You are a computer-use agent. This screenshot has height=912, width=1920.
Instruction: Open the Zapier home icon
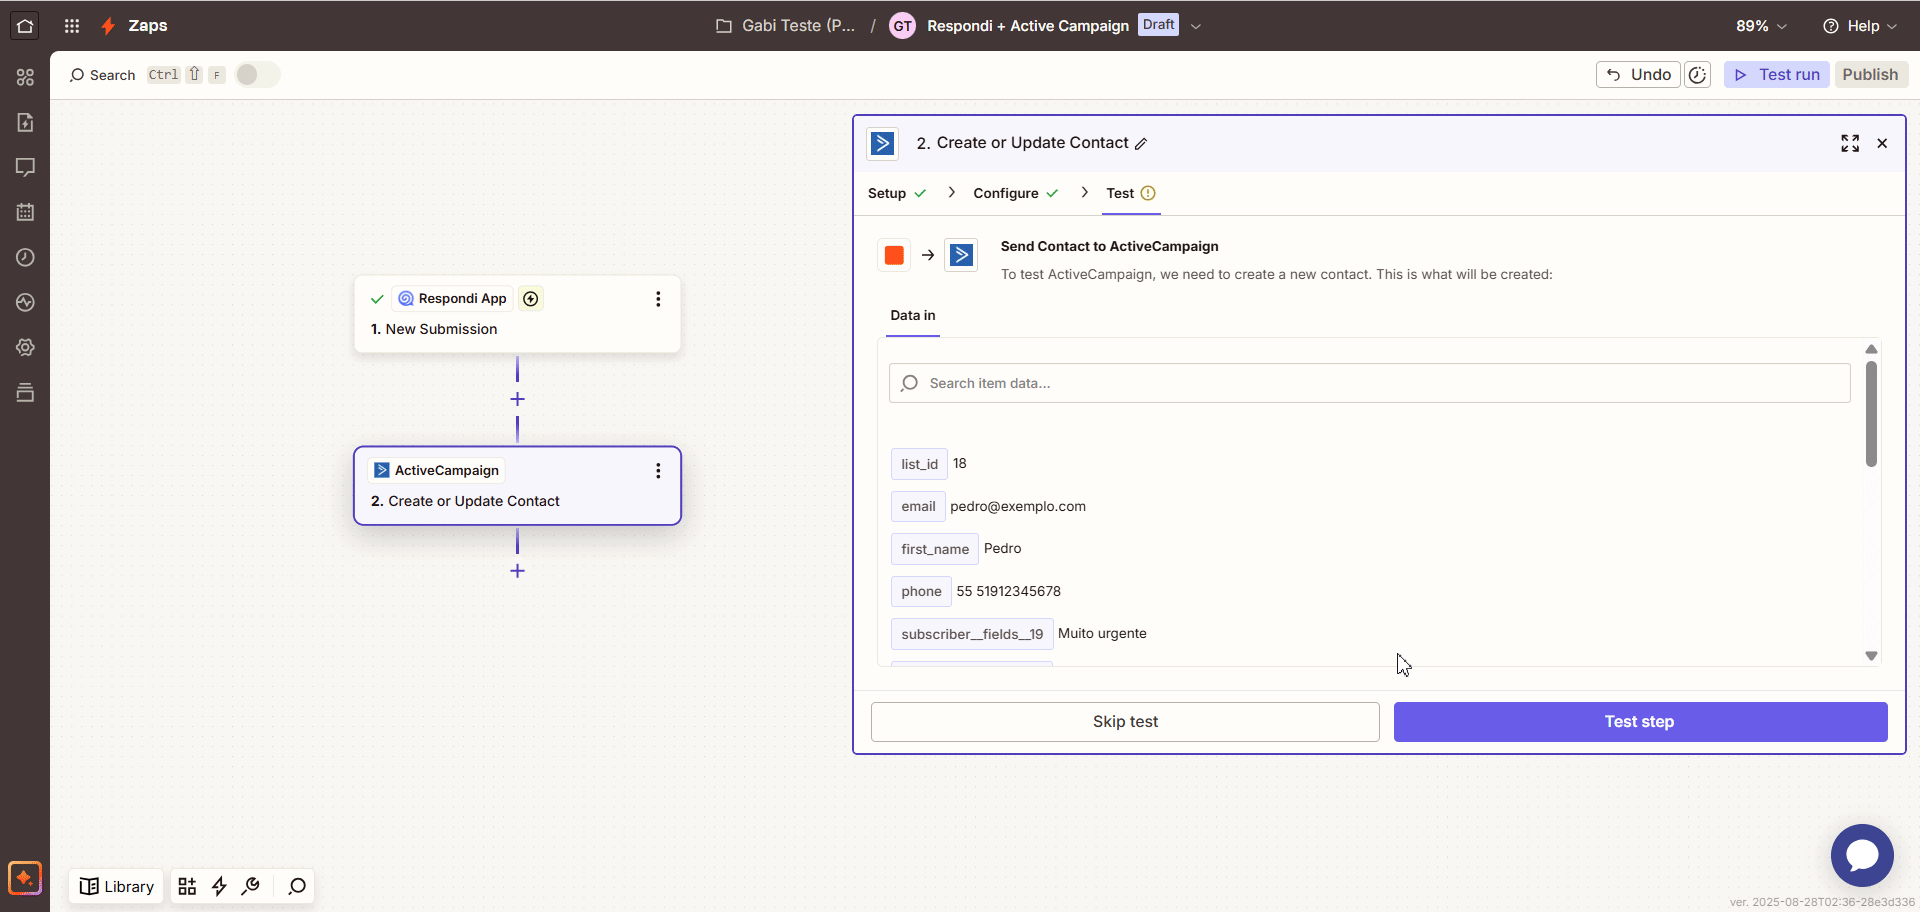coord(25,26)
